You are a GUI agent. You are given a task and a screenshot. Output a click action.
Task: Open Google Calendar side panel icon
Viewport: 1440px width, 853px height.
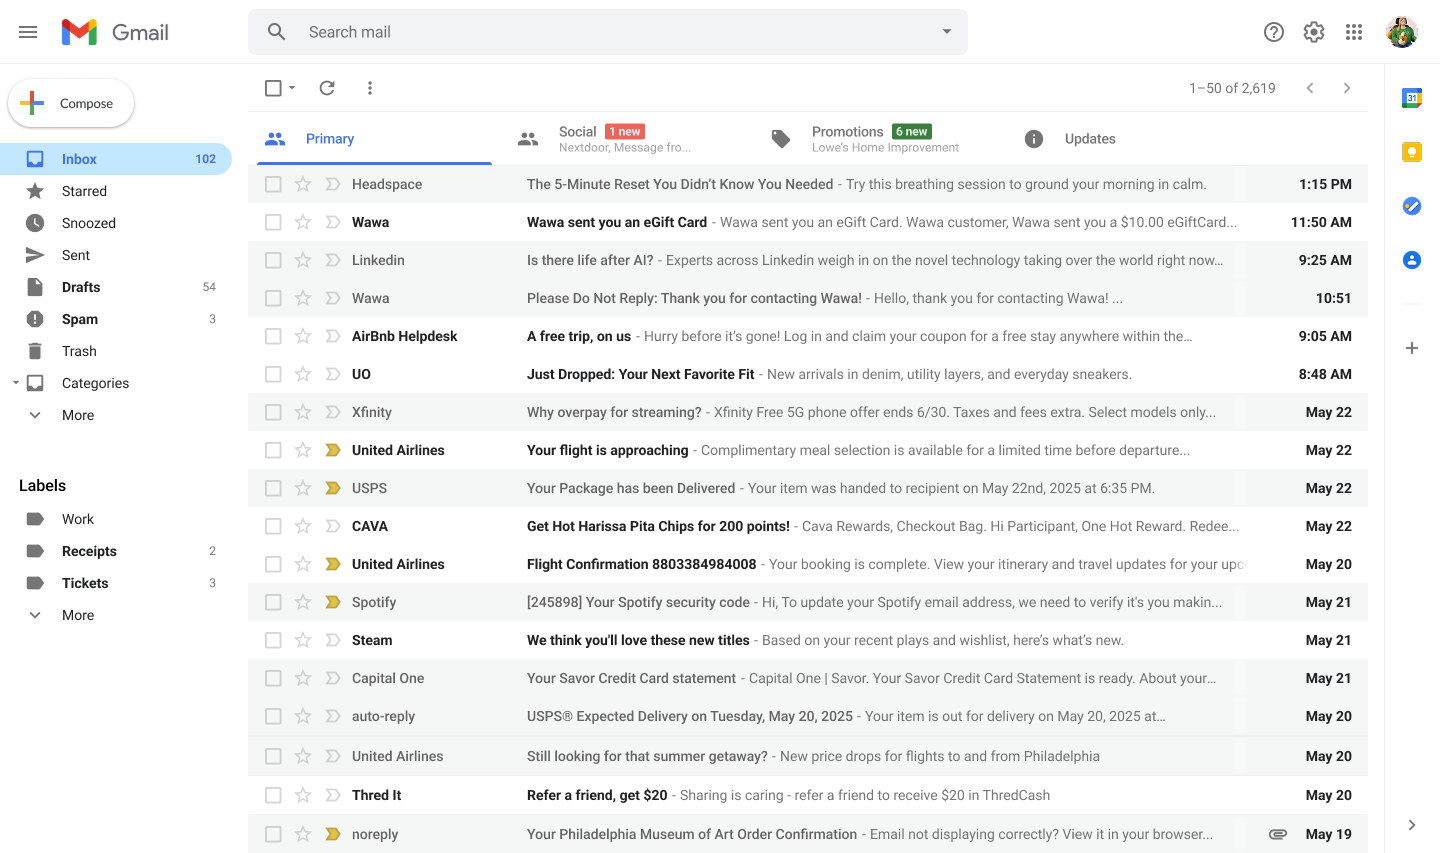pyautogui.click(x=1412, y=98)
